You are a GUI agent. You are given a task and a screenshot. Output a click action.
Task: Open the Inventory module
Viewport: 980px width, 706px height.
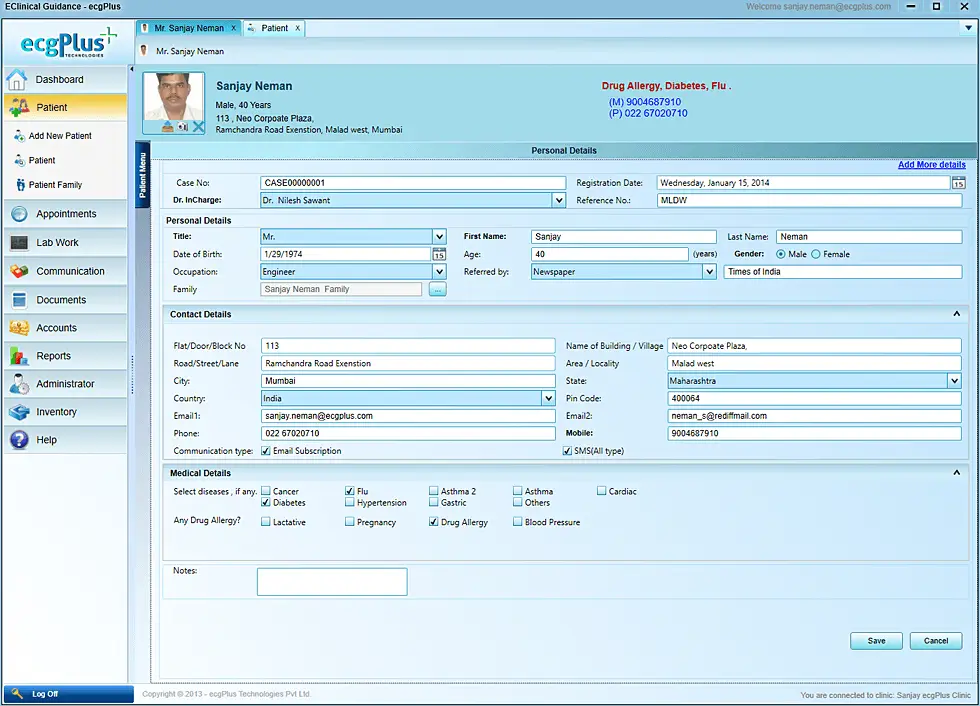coord(62,411)
